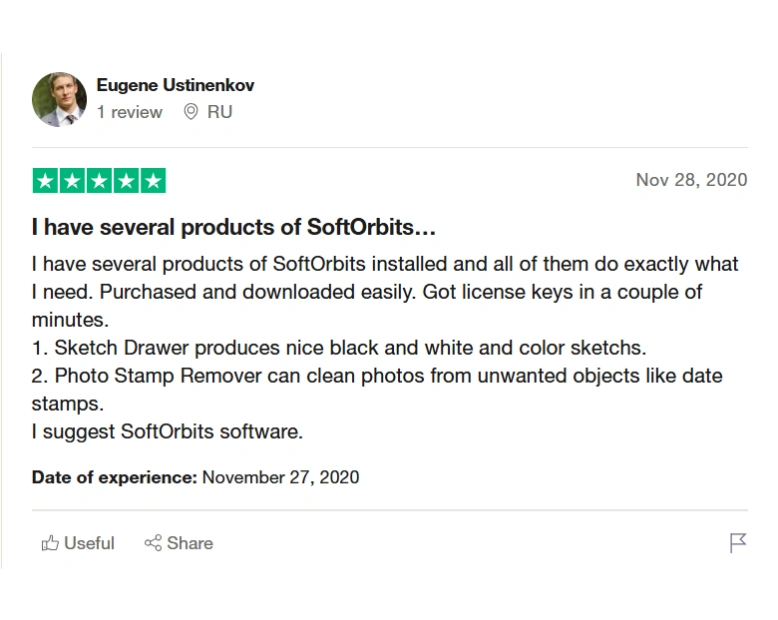Click the Nov 28, 2020 review date
778x620 pixels.
[691, 180]
